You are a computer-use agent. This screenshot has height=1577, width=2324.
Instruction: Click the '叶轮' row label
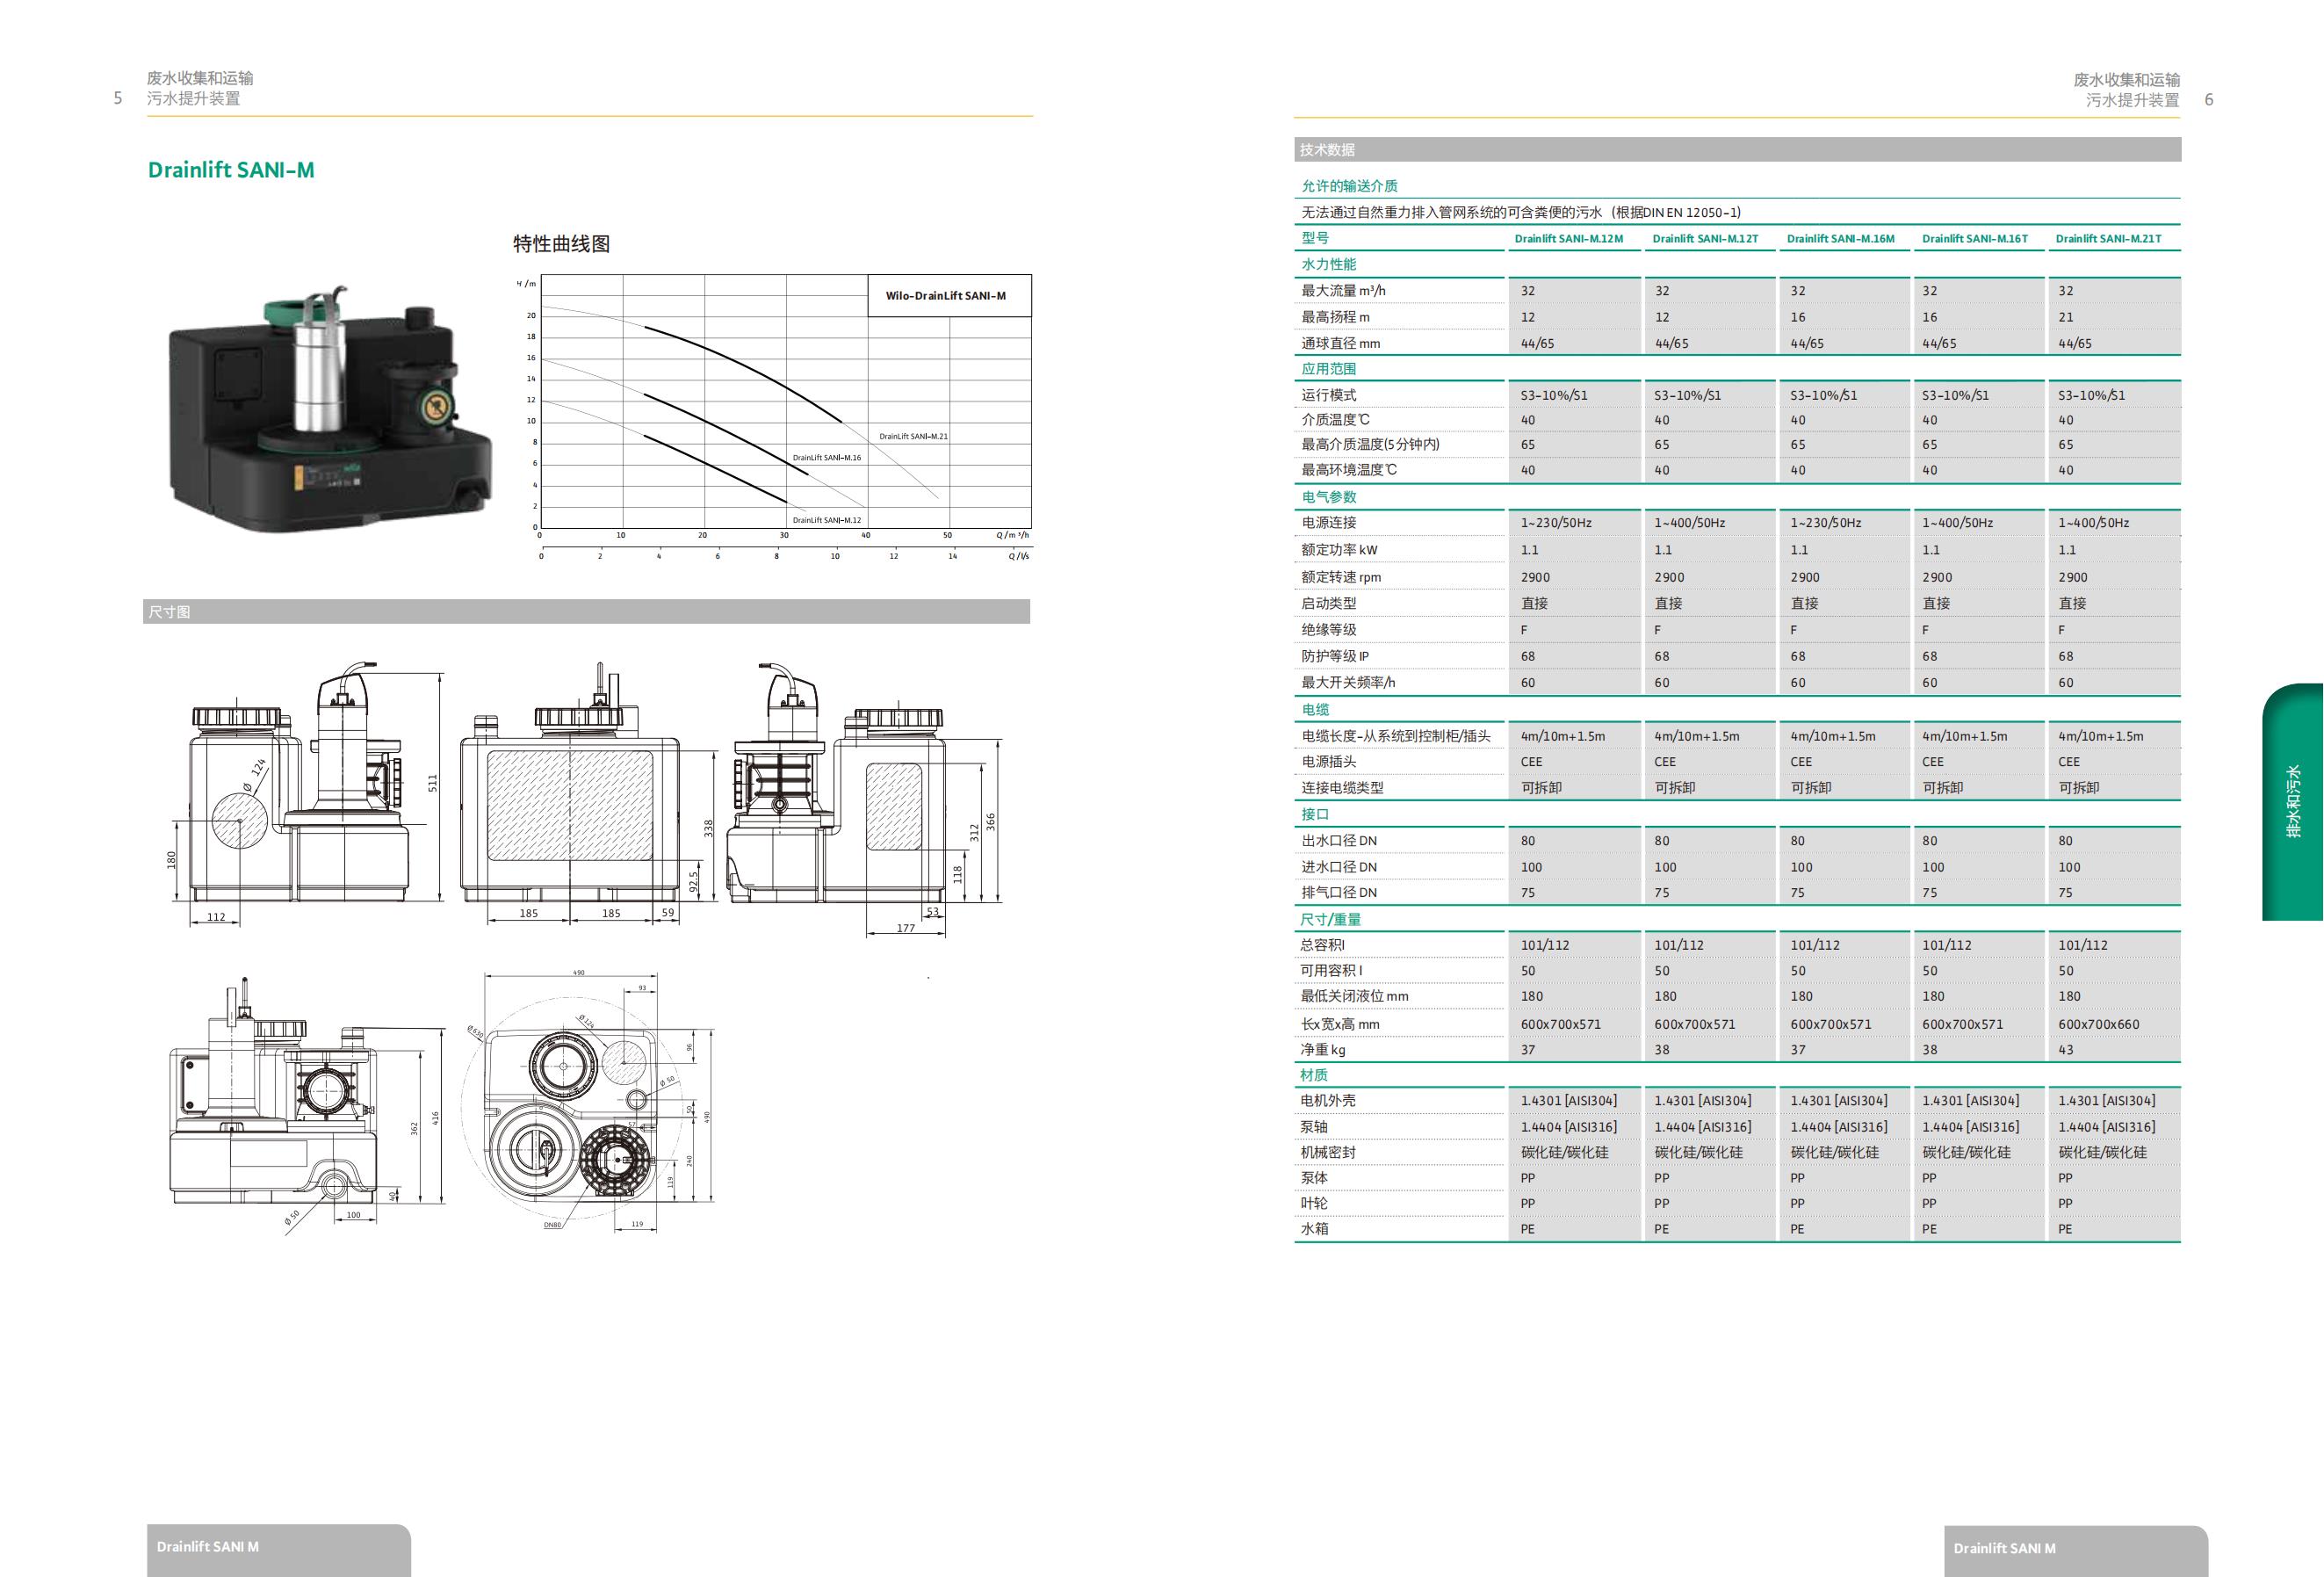[x=1314, y=1204]
